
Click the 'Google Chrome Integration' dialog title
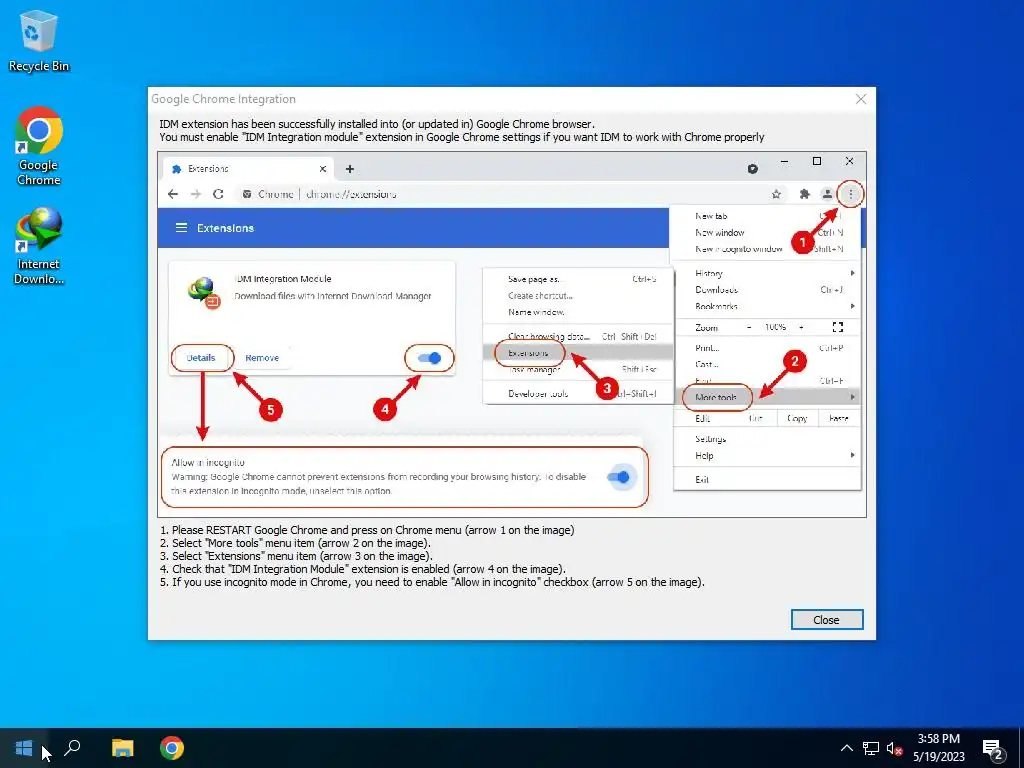point(223,99)
